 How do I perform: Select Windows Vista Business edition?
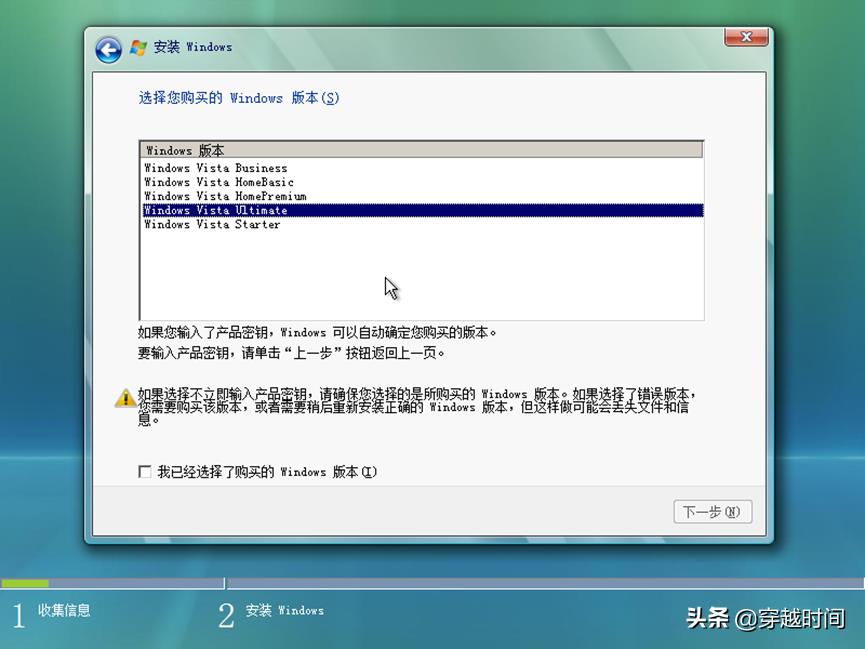click(423, 168)
